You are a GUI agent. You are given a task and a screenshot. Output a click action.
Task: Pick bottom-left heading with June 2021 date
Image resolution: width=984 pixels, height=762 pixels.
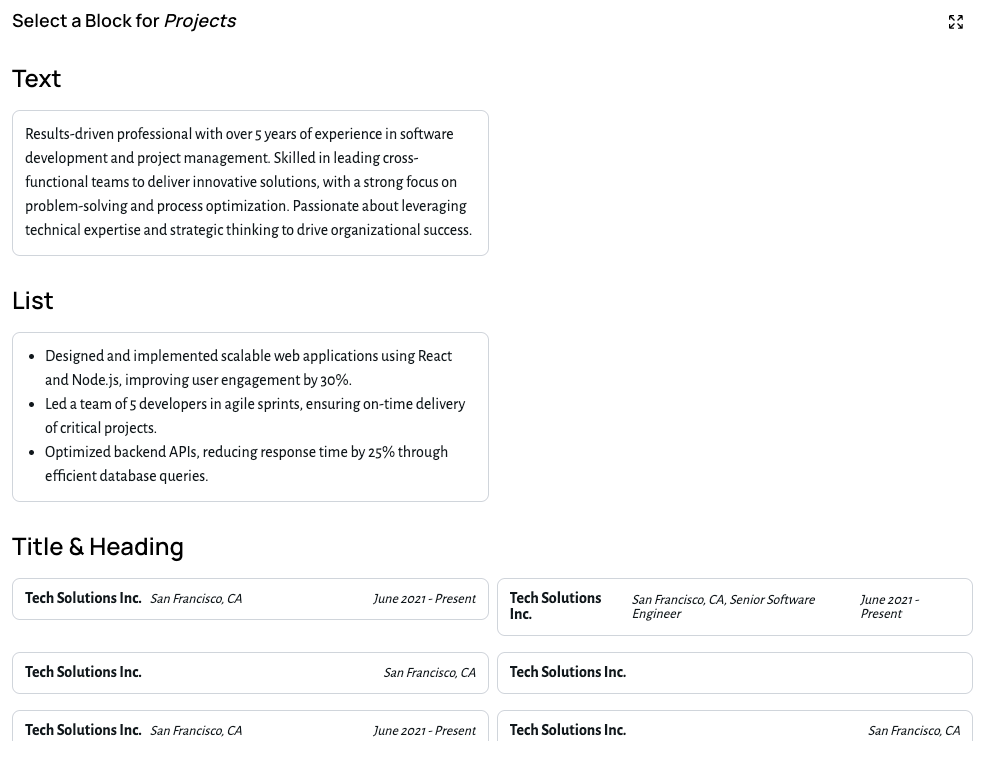click(250, 730)
